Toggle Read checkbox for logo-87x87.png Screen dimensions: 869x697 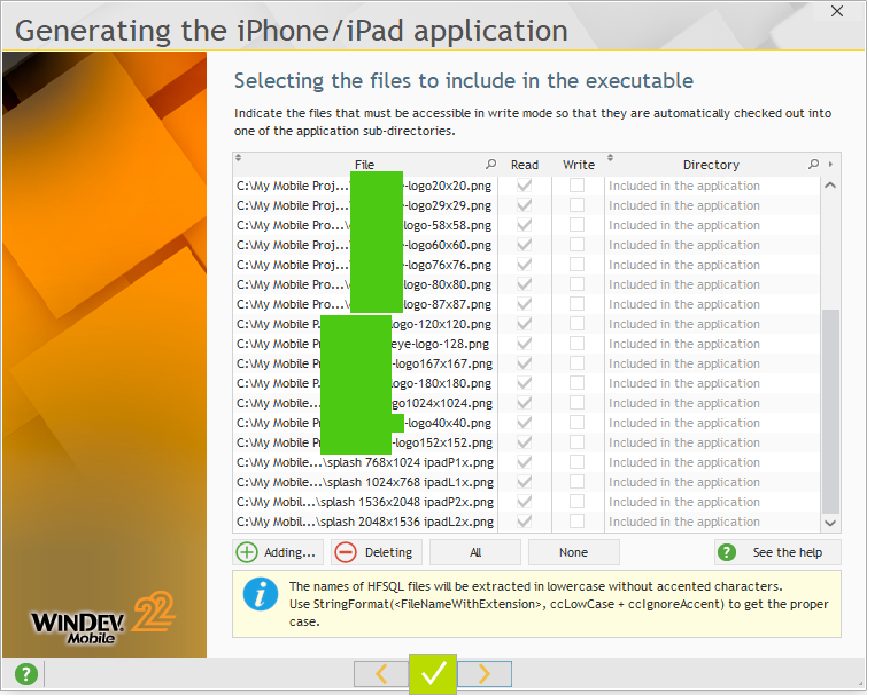point(524,305)
